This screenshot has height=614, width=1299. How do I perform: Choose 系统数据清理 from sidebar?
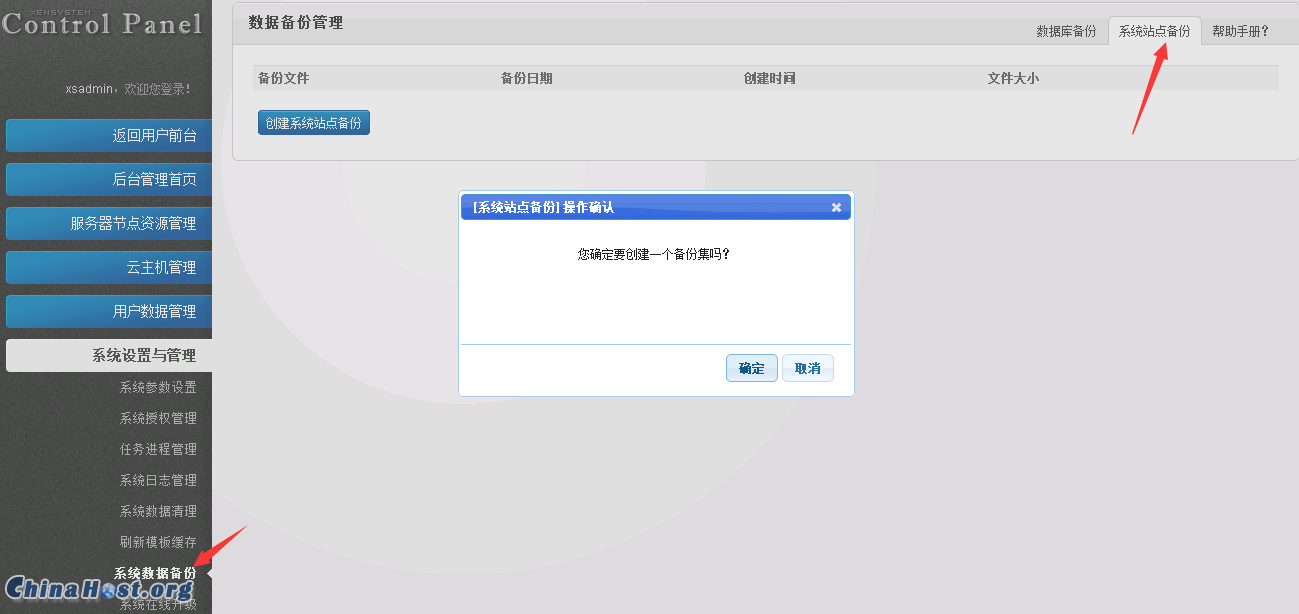(x=158, y=512)
